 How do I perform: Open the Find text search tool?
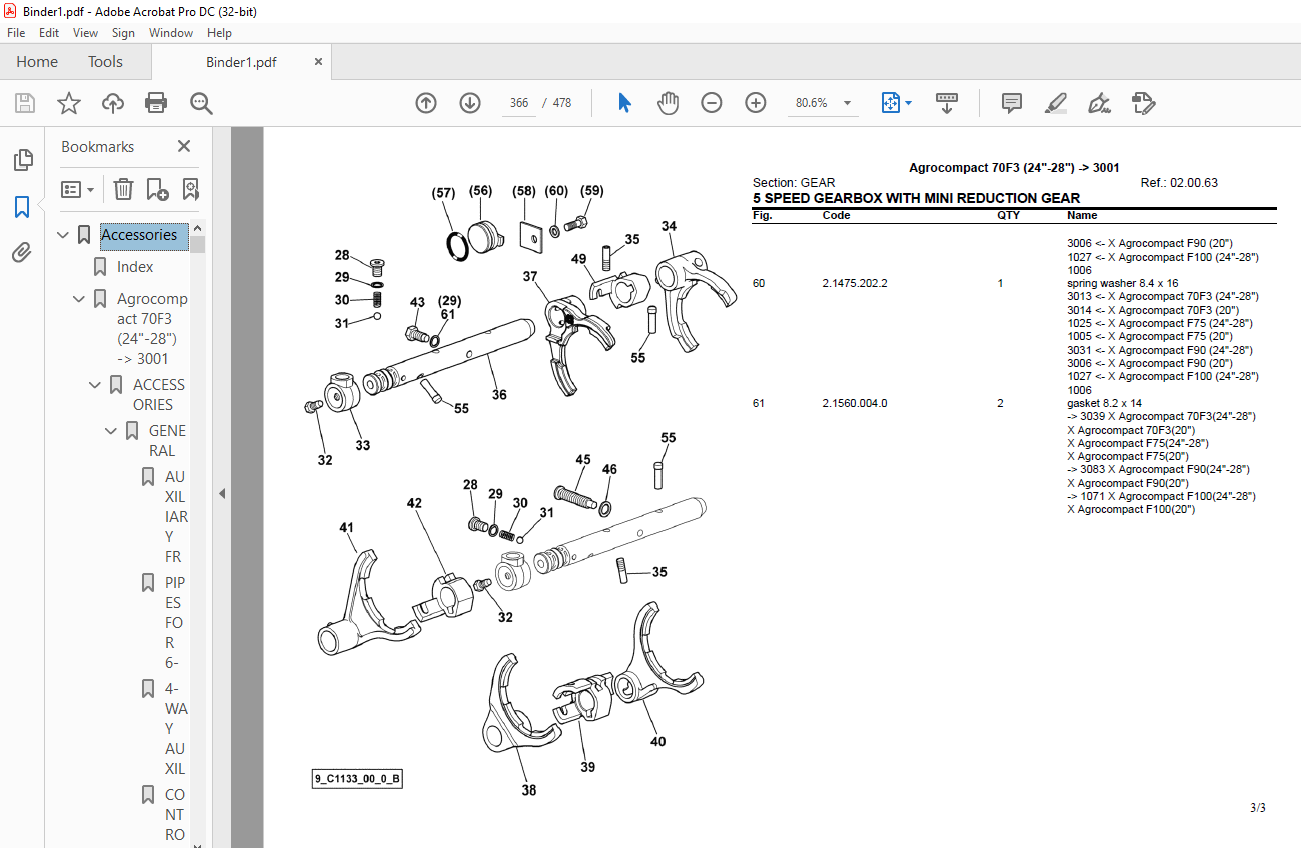pyautogui.click(x=201, y=103)
